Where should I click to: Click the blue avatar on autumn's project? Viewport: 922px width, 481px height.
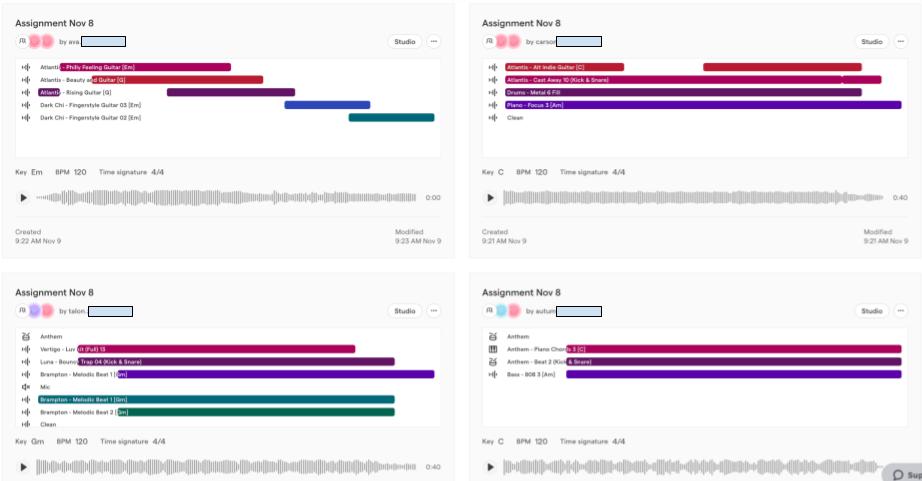coord(502,310)
